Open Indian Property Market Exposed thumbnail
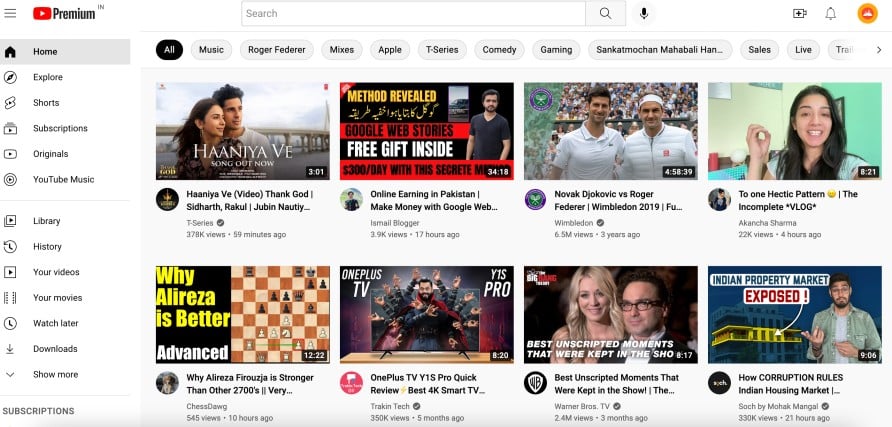Image resolution: width=892 pixels, height=427 pixels. point(795,315)
